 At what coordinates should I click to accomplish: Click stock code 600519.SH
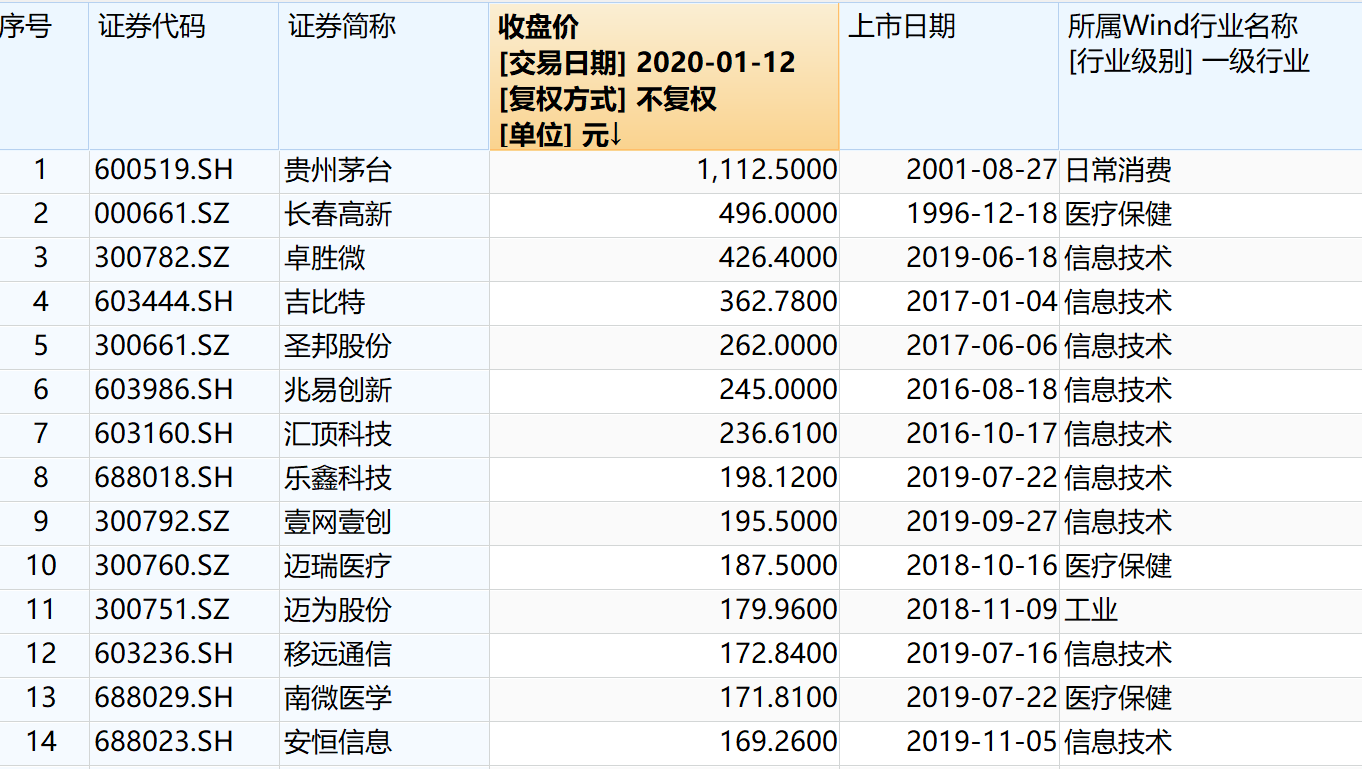coord(164,170)
